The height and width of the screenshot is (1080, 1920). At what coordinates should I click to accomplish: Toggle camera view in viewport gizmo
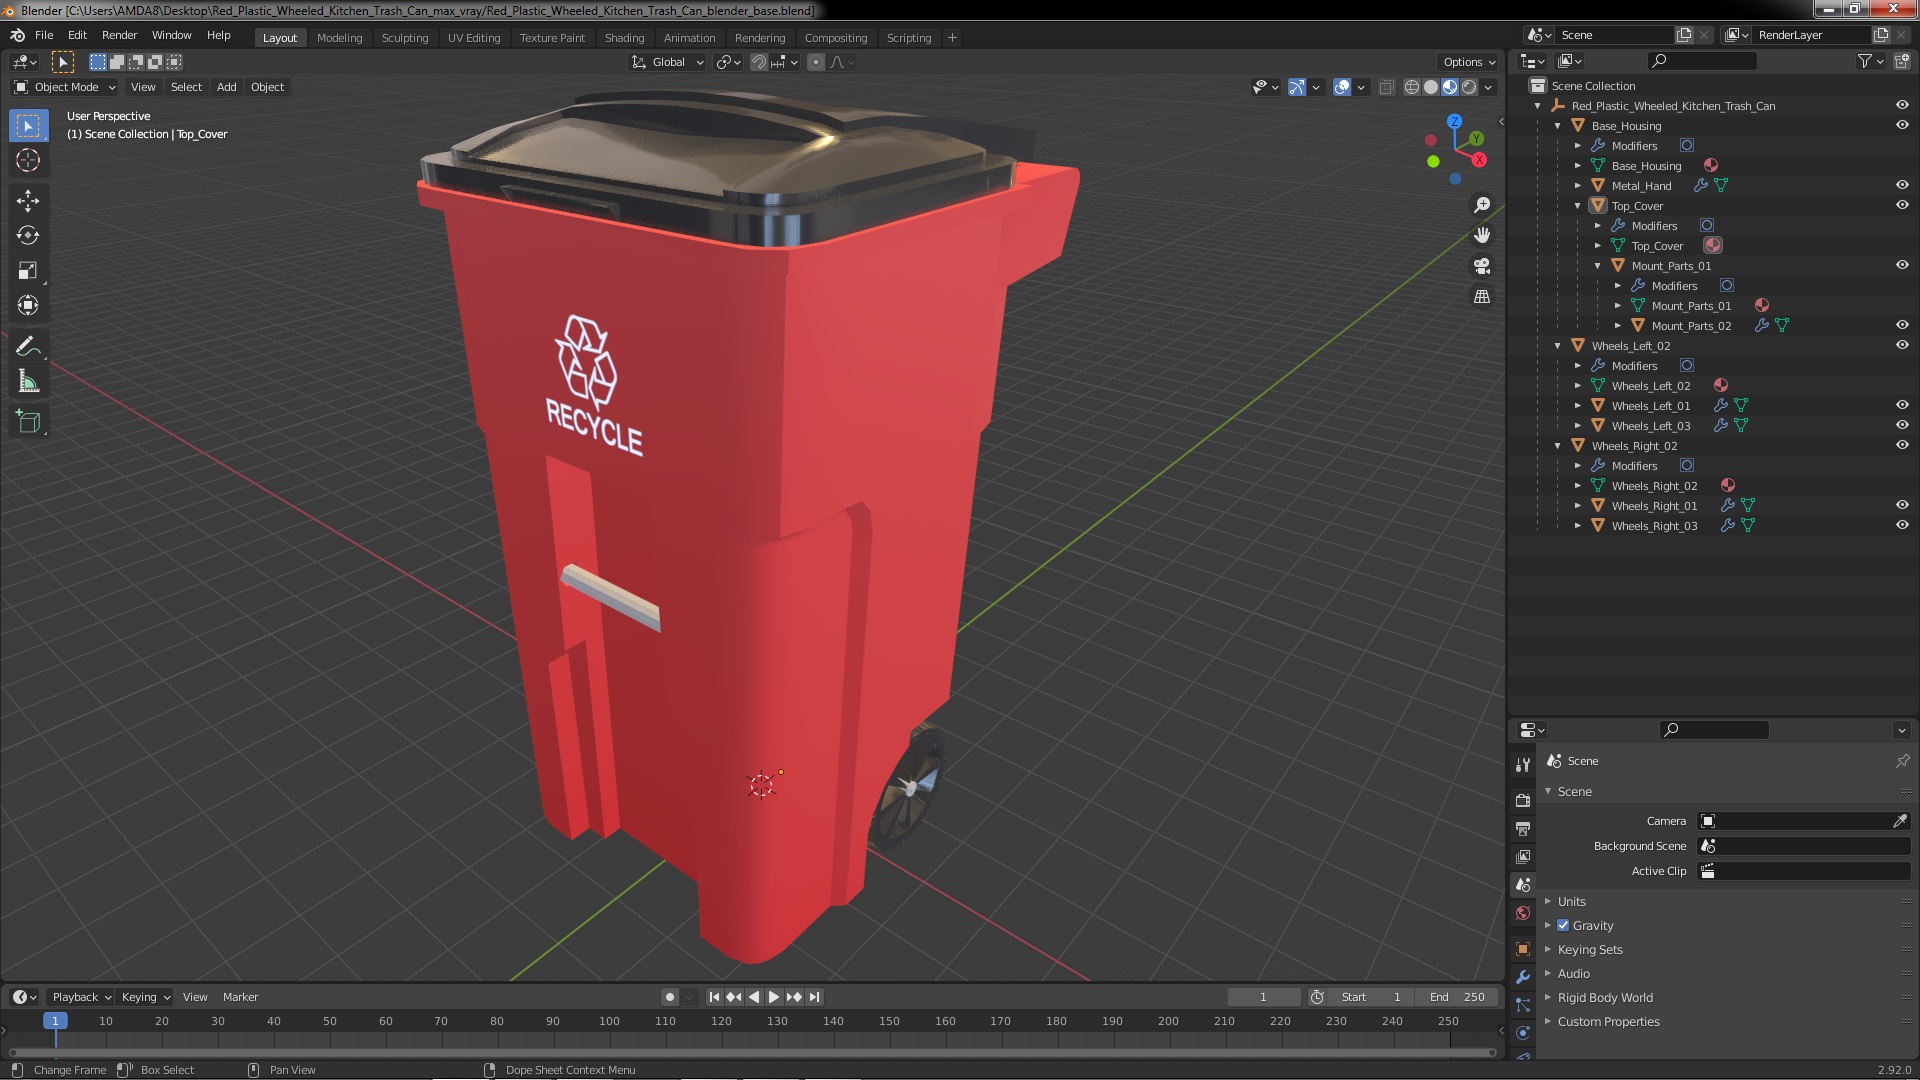click(1482, 266)
